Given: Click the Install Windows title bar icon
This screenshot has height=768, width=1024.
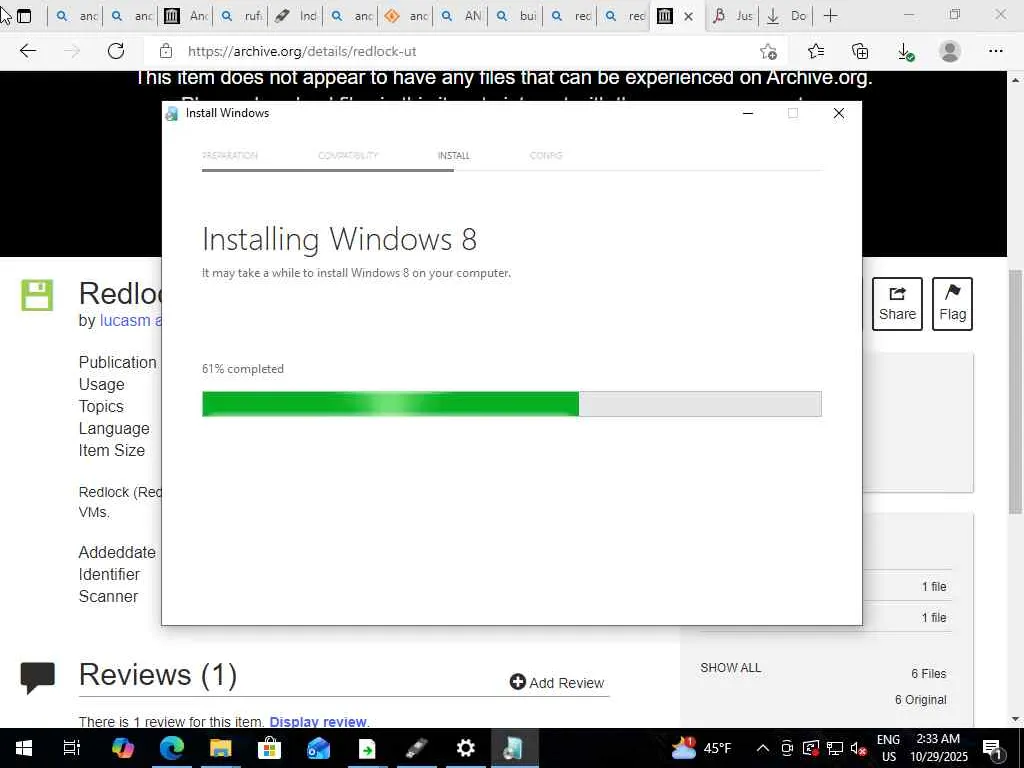Looking at the screenshot, I should point(172,114).
